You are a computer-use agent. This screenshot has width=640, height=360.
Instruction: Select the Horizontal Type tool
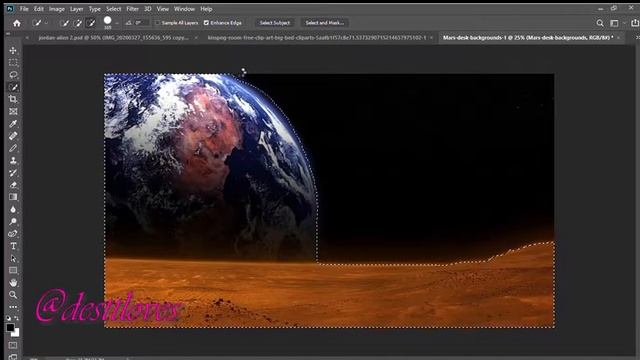coord(13,246)
